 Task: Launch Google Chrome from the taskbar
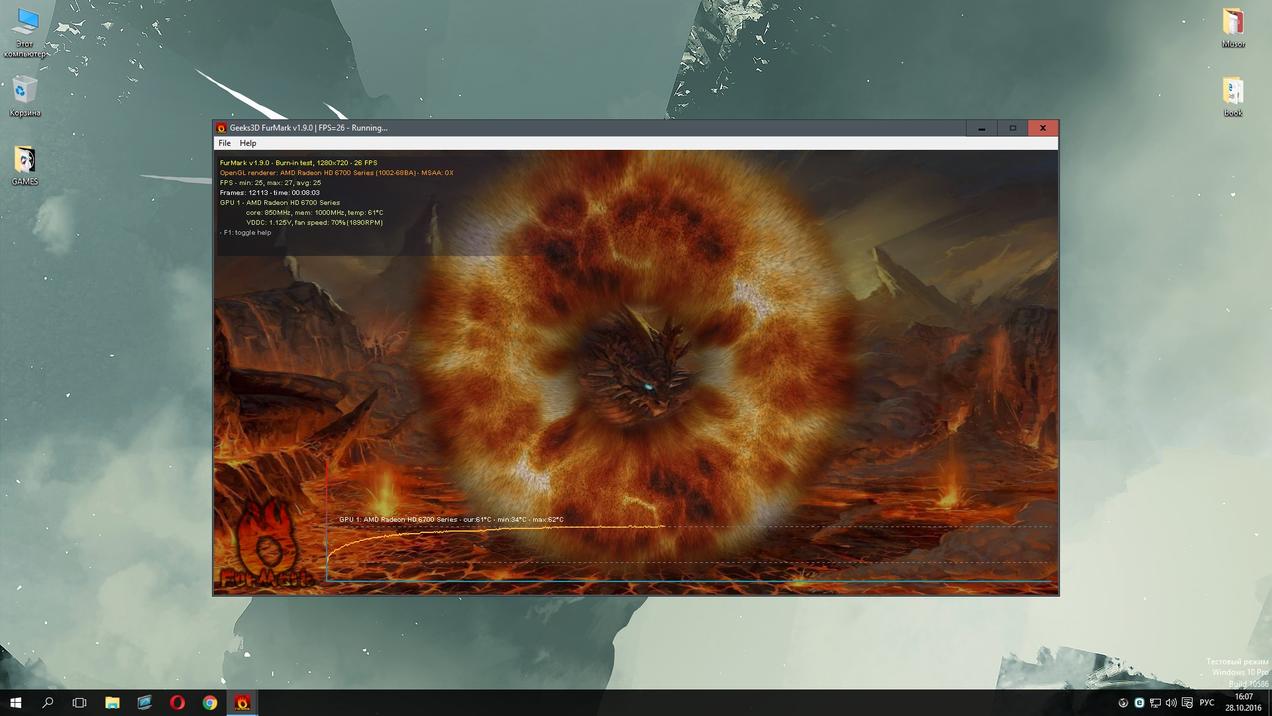tap(210, 703)
